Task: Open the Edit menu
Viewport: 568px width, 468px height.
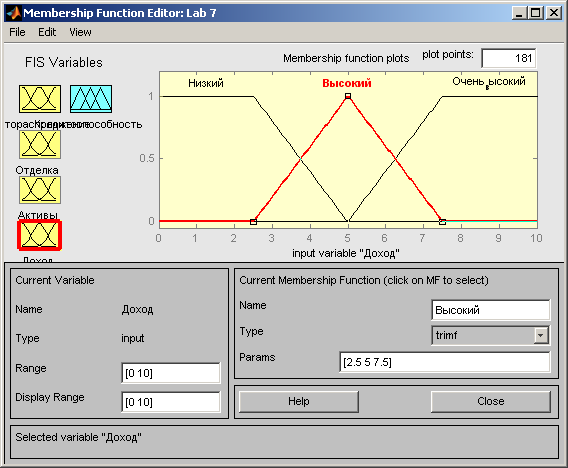Action: click(47, 32)
